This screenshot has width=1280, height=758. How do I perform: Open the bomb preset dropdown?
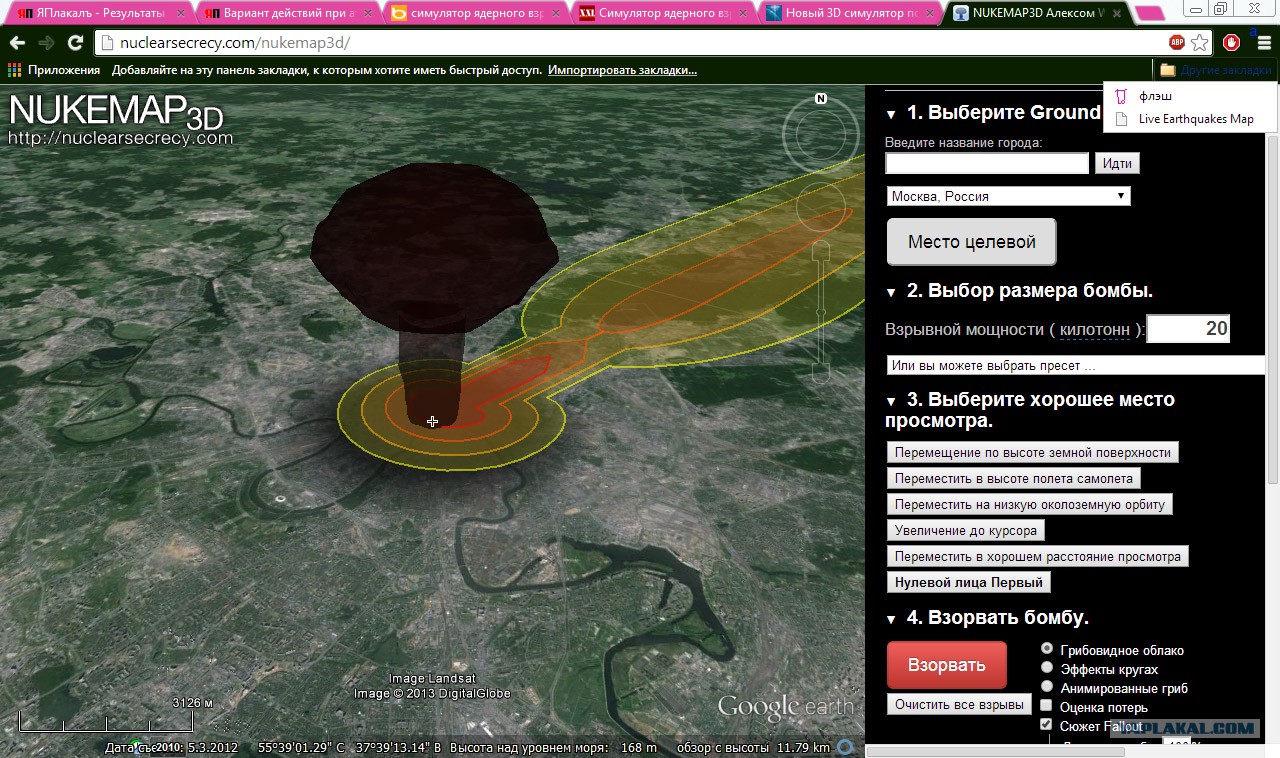pos(1076,365)
